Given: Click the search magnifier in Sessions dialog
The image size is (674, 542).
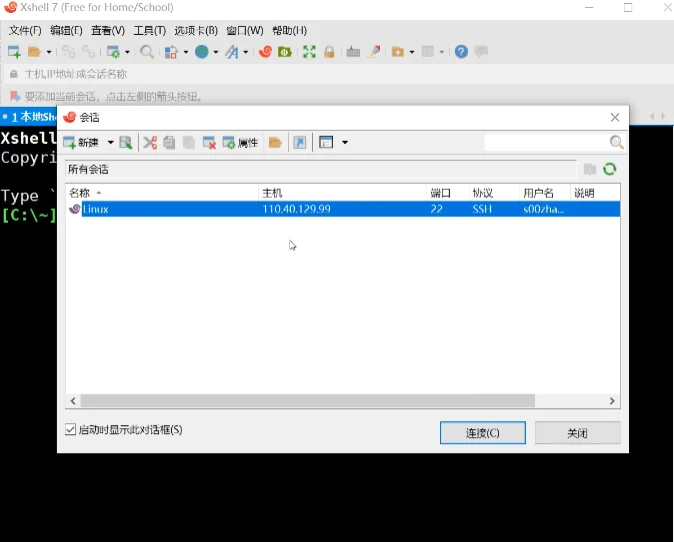Looking at the screenshot, I should (616, 142).
